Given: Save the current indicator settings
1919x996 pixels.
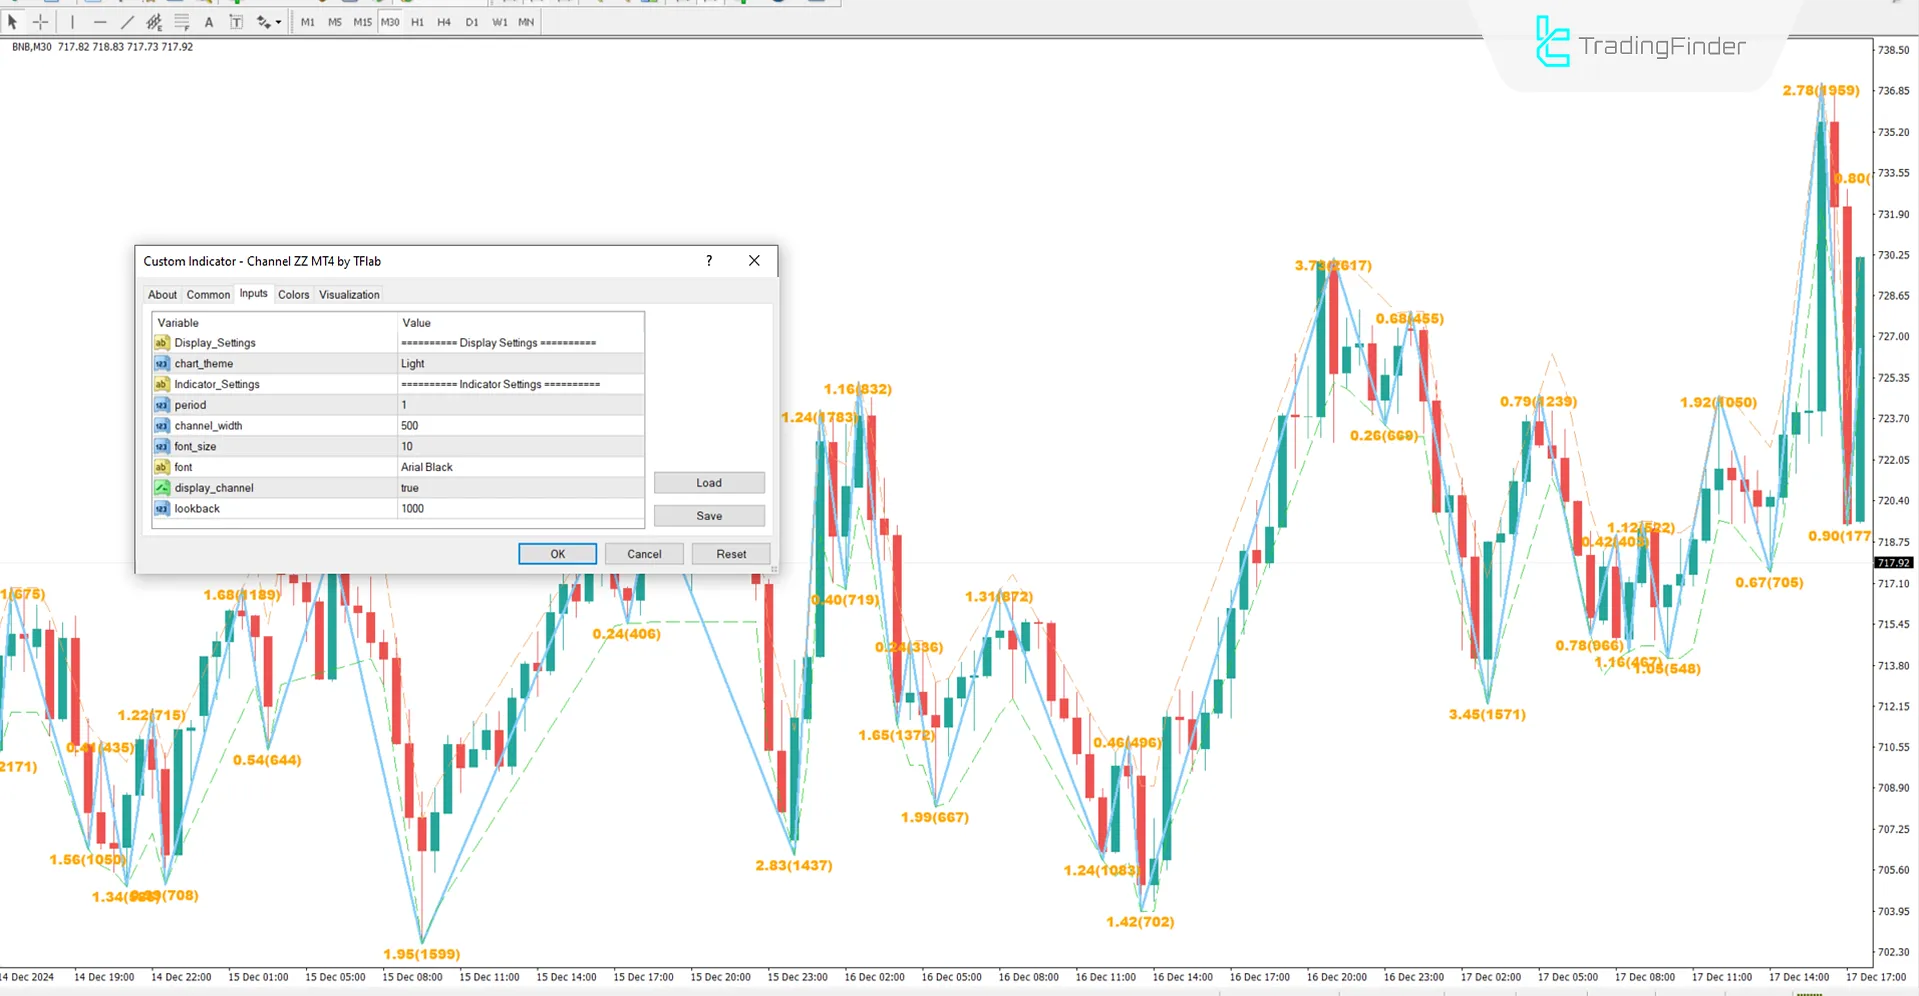Looking at the screenshot, I should pyautogui.click(x=709, y=515).
